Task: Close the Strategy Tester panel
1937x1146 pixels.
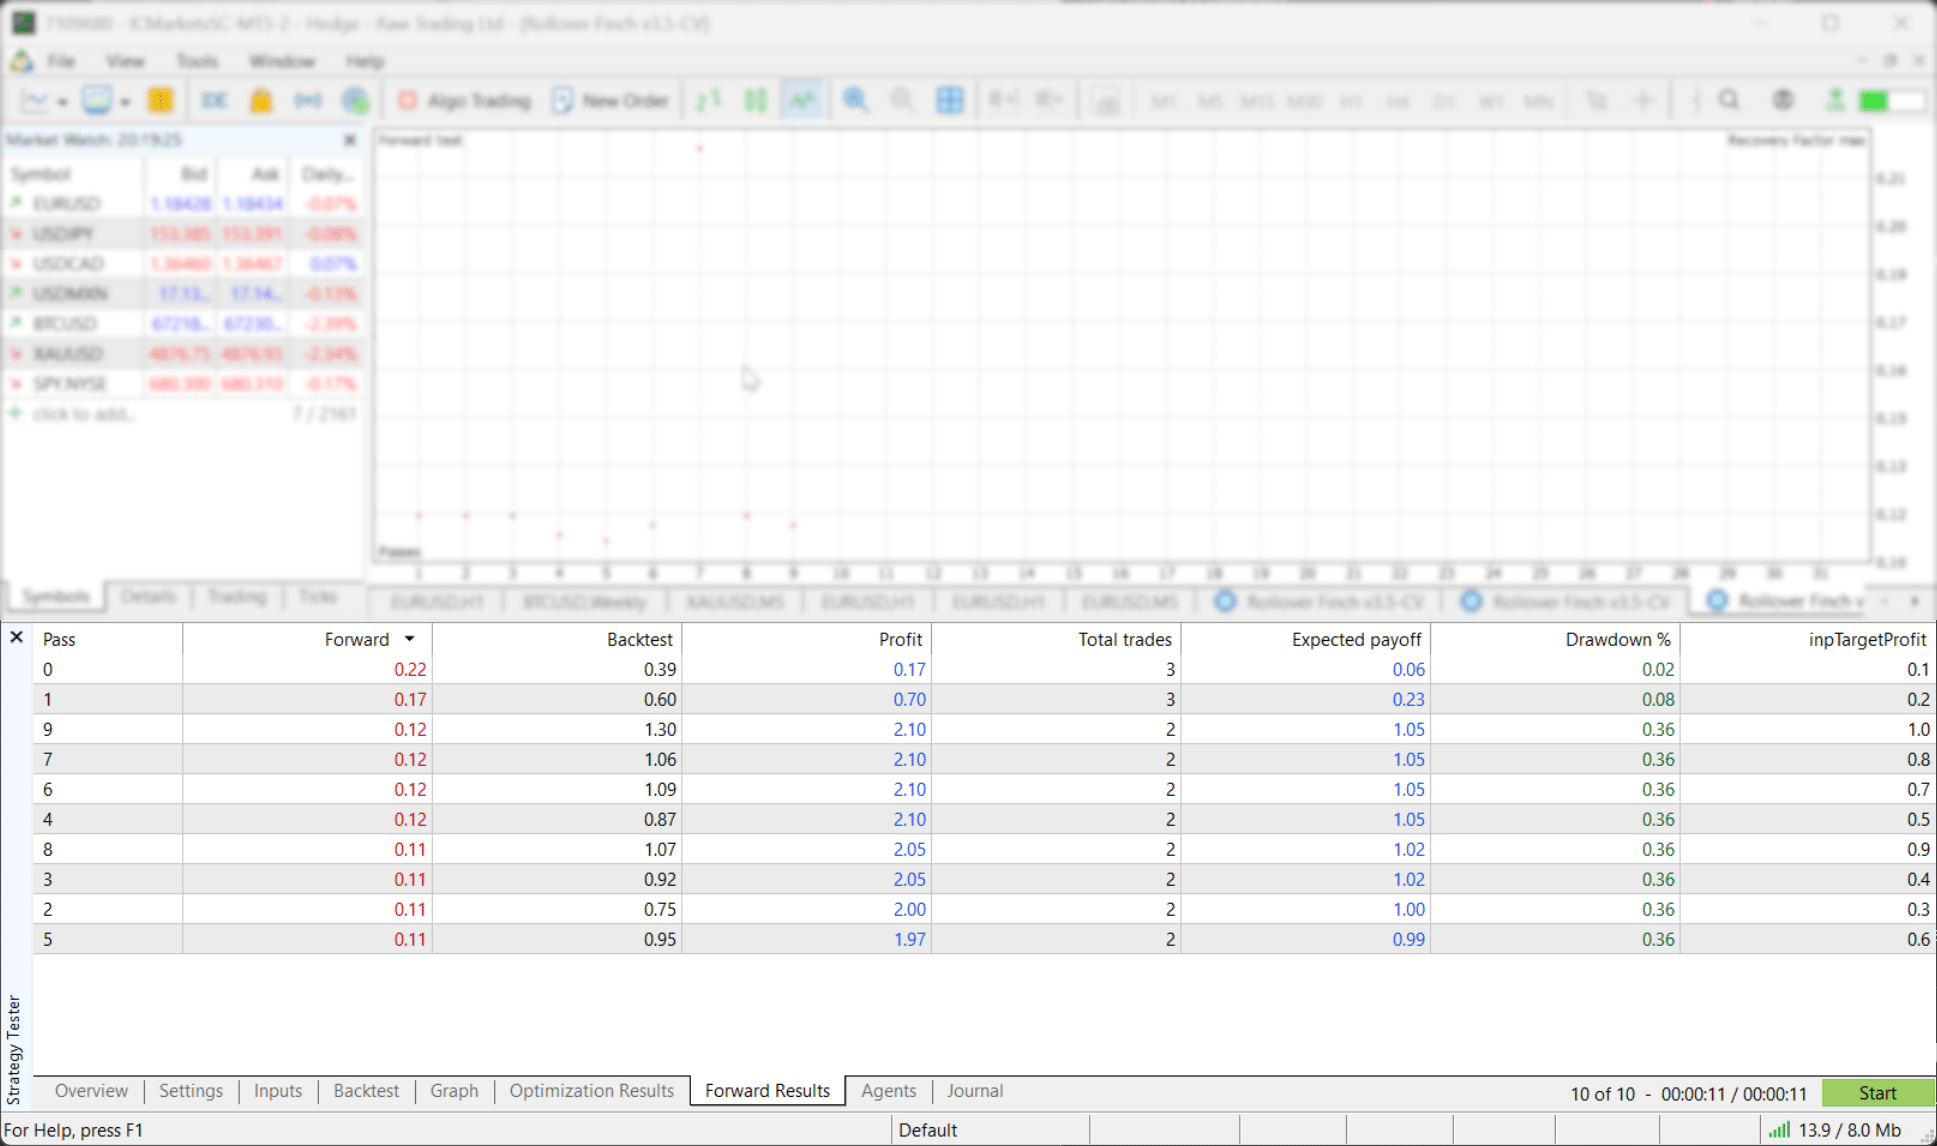Action: 16,637
